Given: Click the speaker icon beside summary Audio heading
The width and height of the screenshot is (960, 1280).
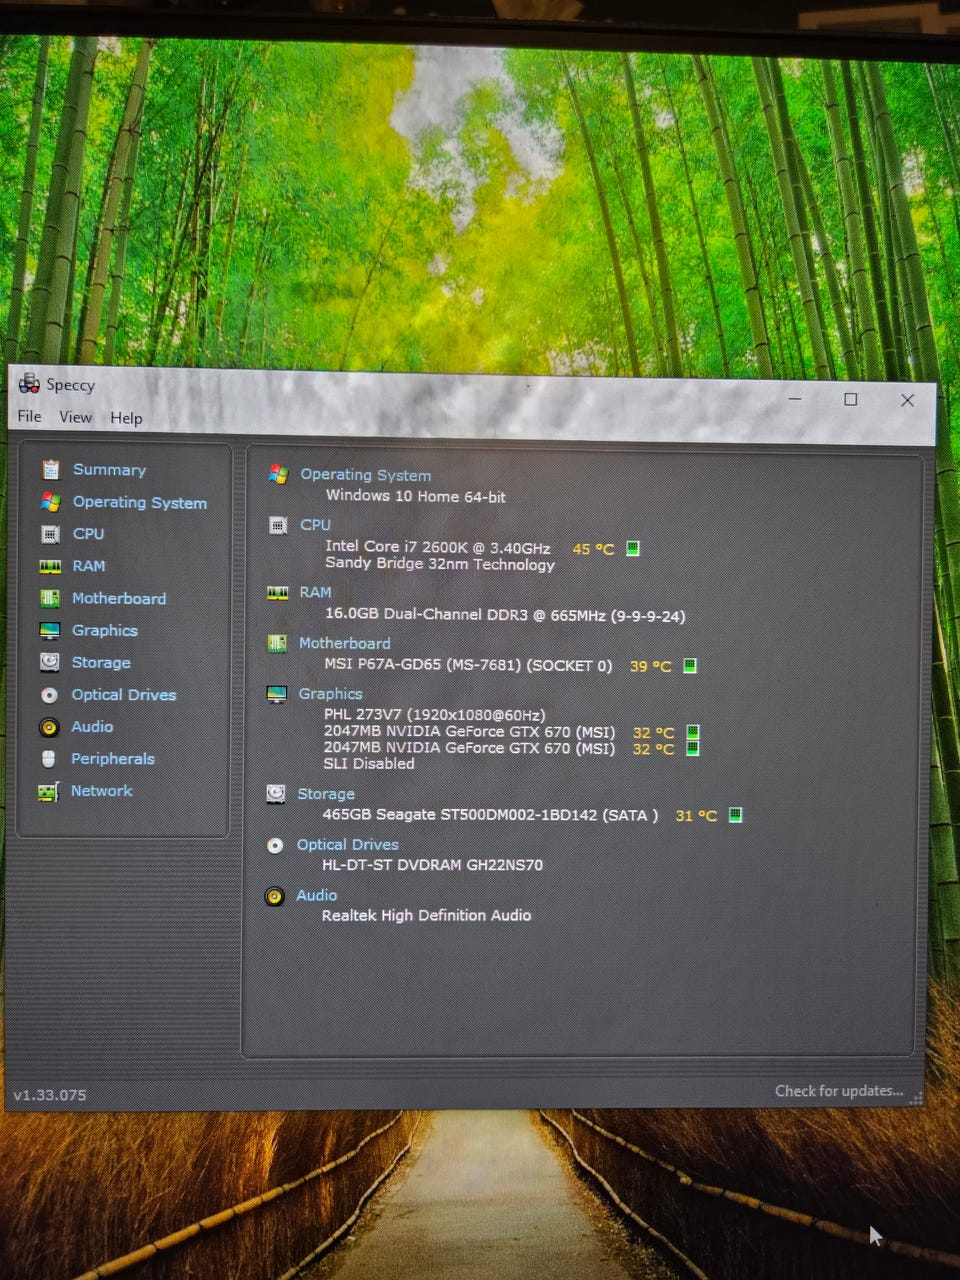Looking at the screenshot, I should point(275,896).
